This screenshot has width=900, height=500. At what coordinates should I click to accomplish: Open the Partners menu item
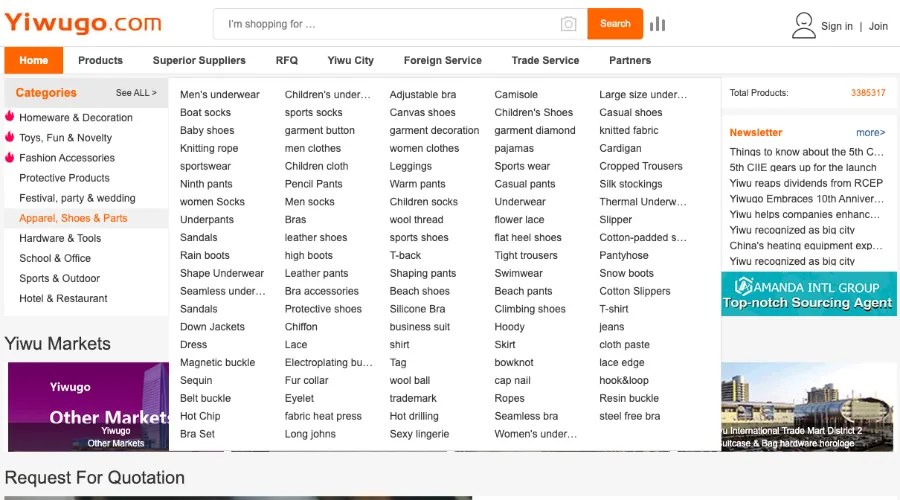pos(630,60)
